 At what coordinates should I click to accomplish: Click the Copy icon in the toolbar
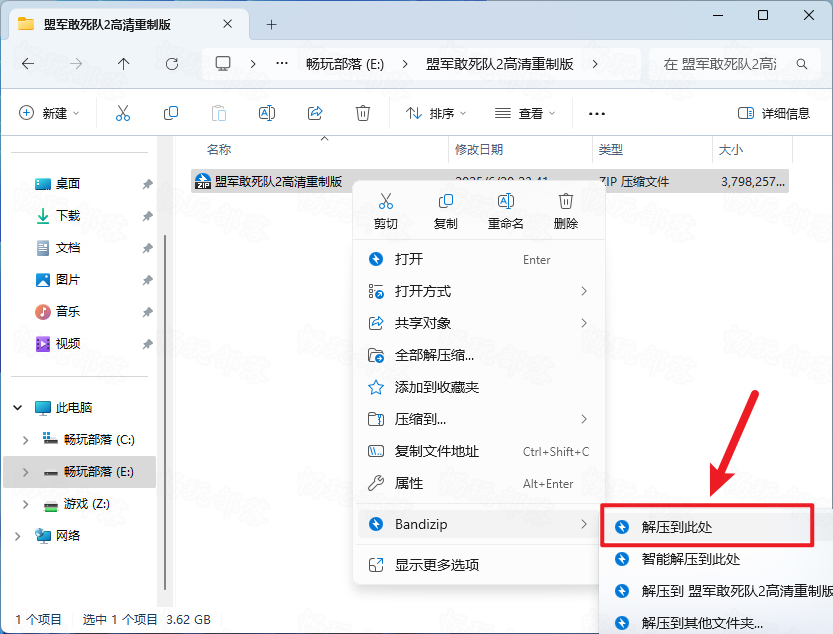pos(171,113)
